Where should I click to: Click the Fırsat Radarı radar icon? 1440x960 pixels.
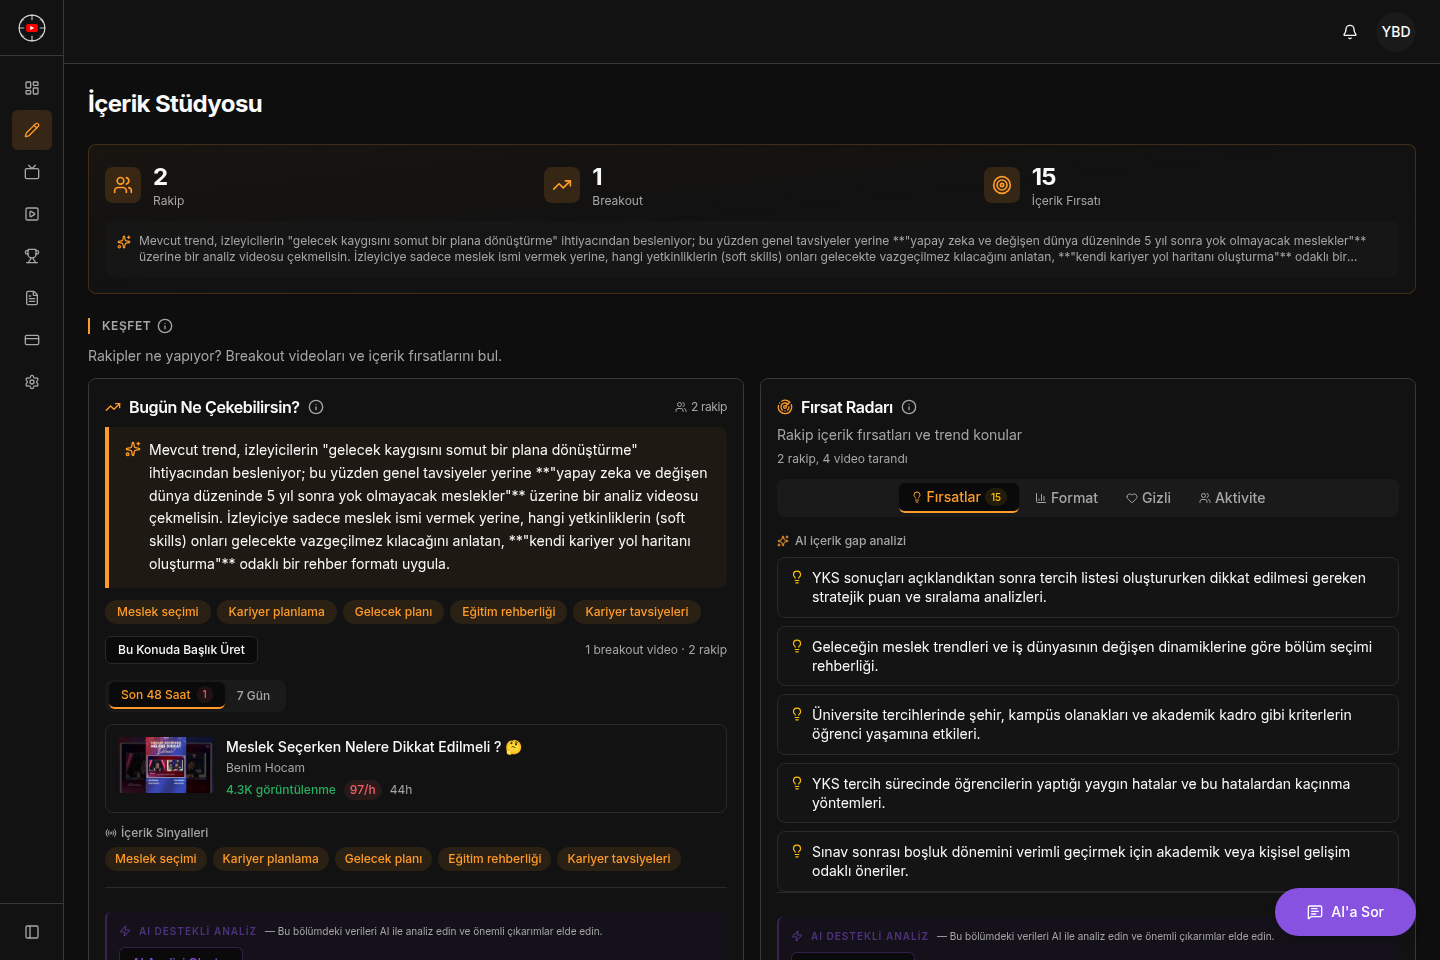point(785,407)
